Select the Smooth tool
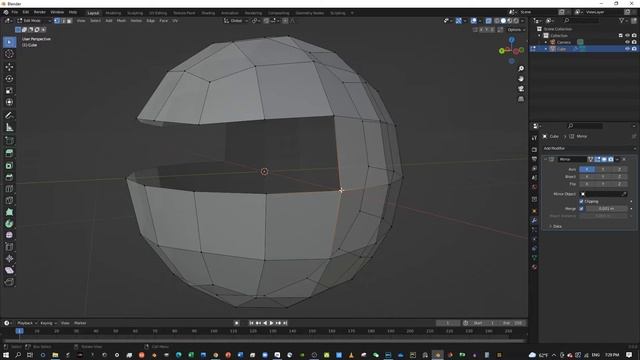640x360 pixels. 9,235
